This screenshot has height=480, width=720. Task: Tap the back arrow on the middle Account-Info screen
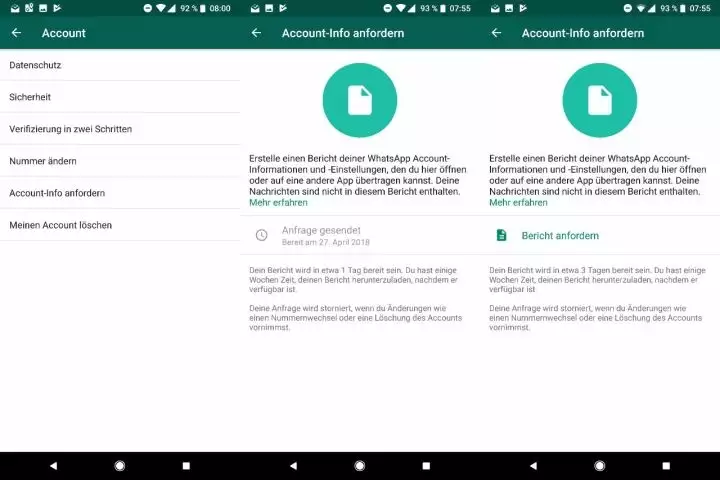click(256, 33)
